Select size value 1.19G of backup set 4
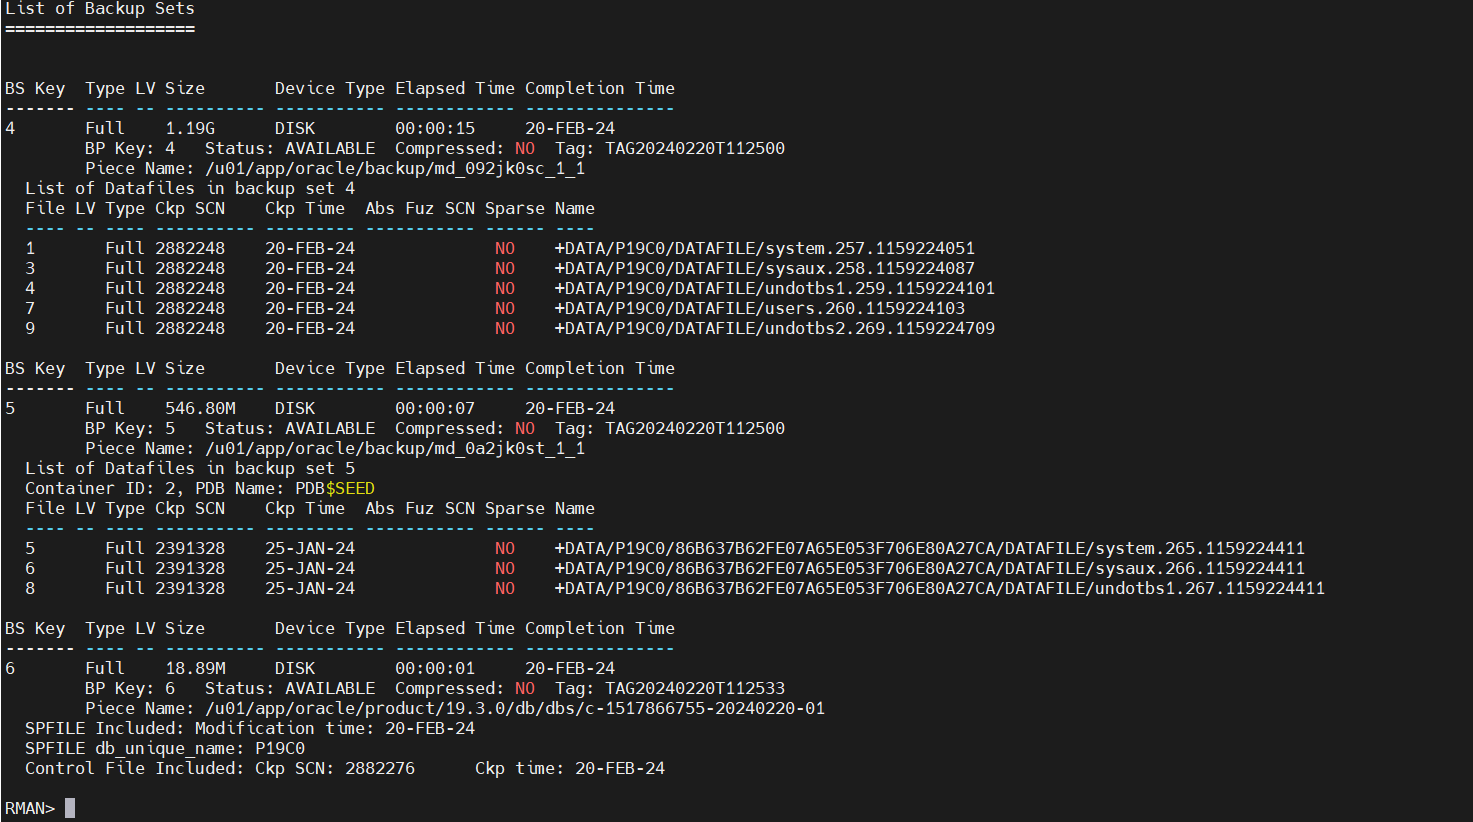Image resolution: width=1473 pixels, height=822 pixels. tap(190, 128)
